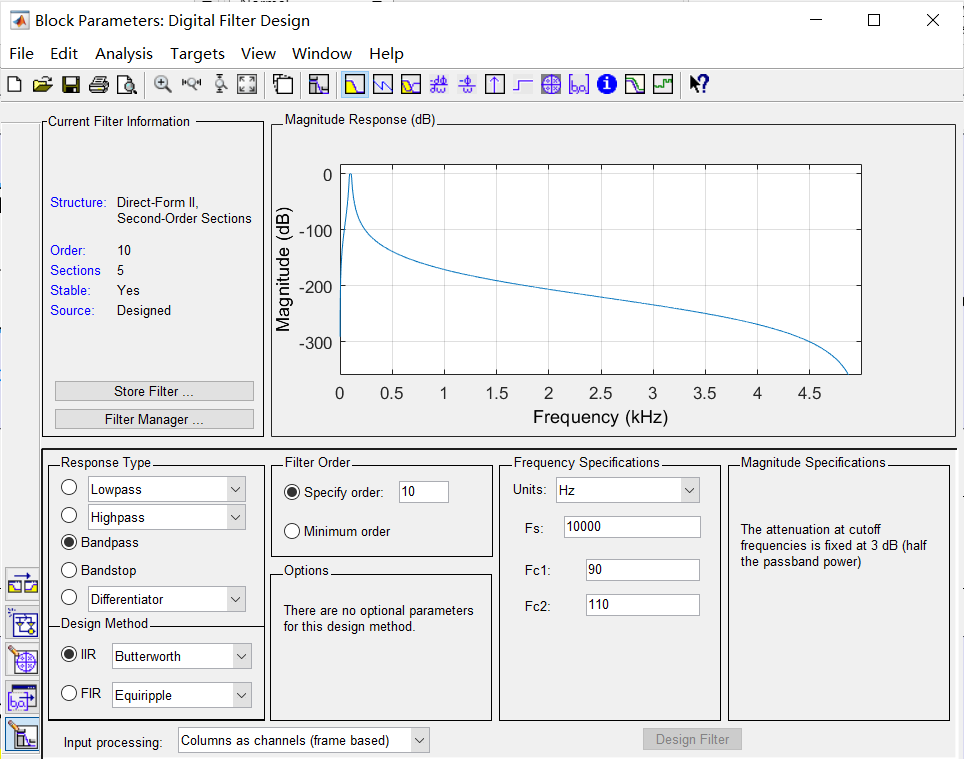Open the Magnitude Response view
This screenshot has height=759, width=964.
pos(354,84)
